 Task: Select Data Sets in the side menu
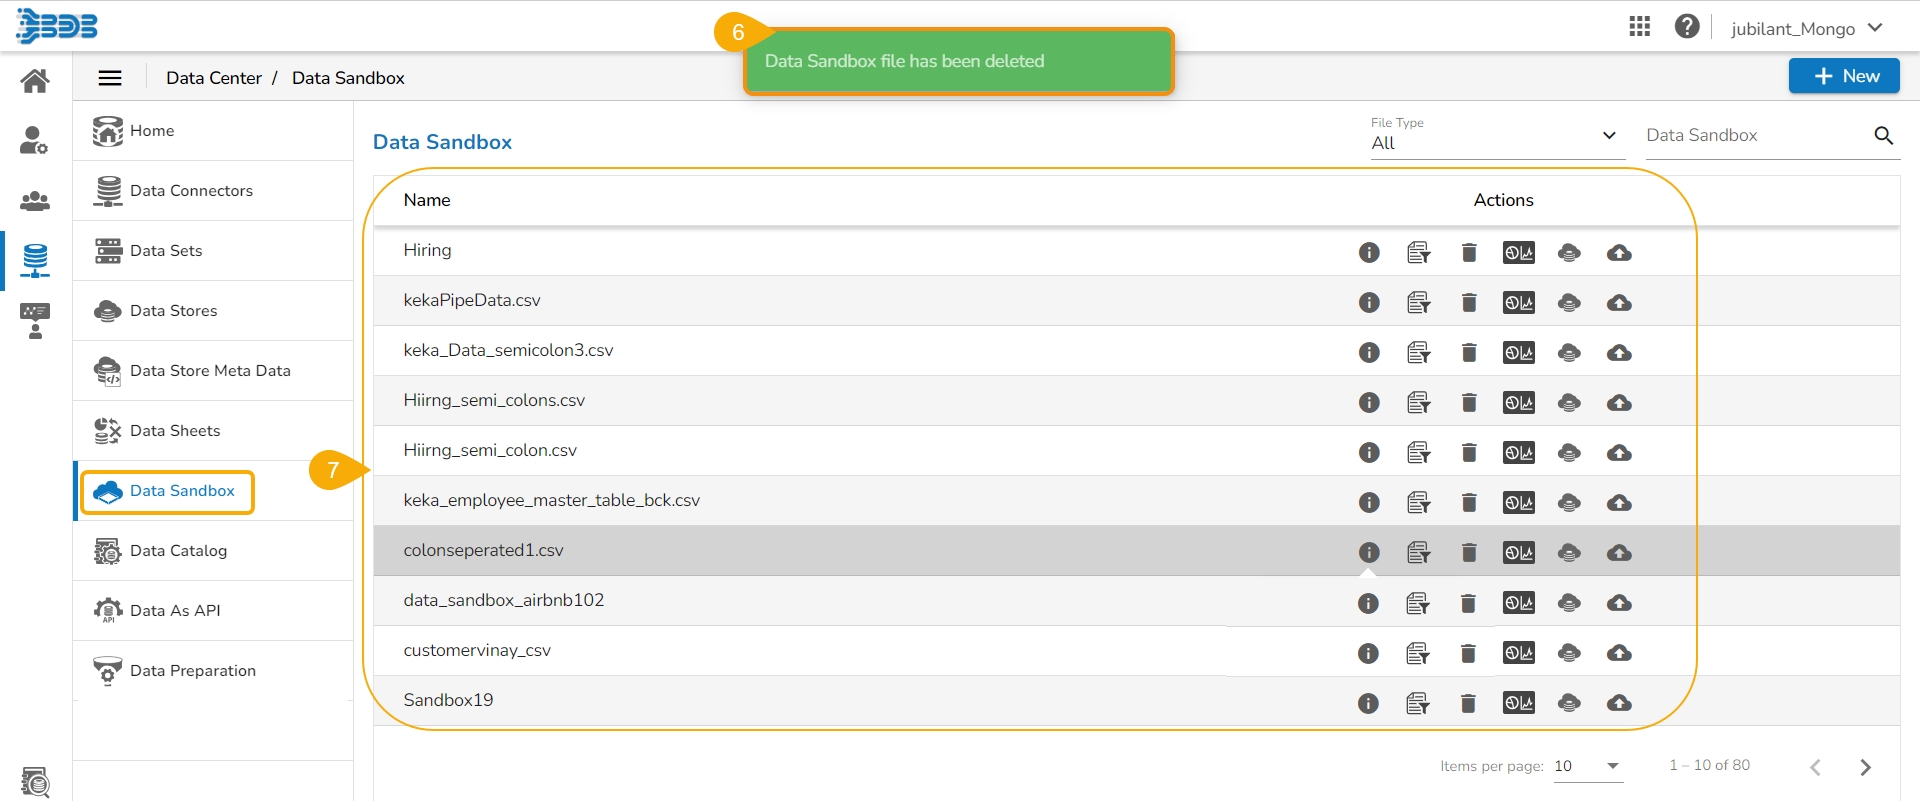[213, 251]
